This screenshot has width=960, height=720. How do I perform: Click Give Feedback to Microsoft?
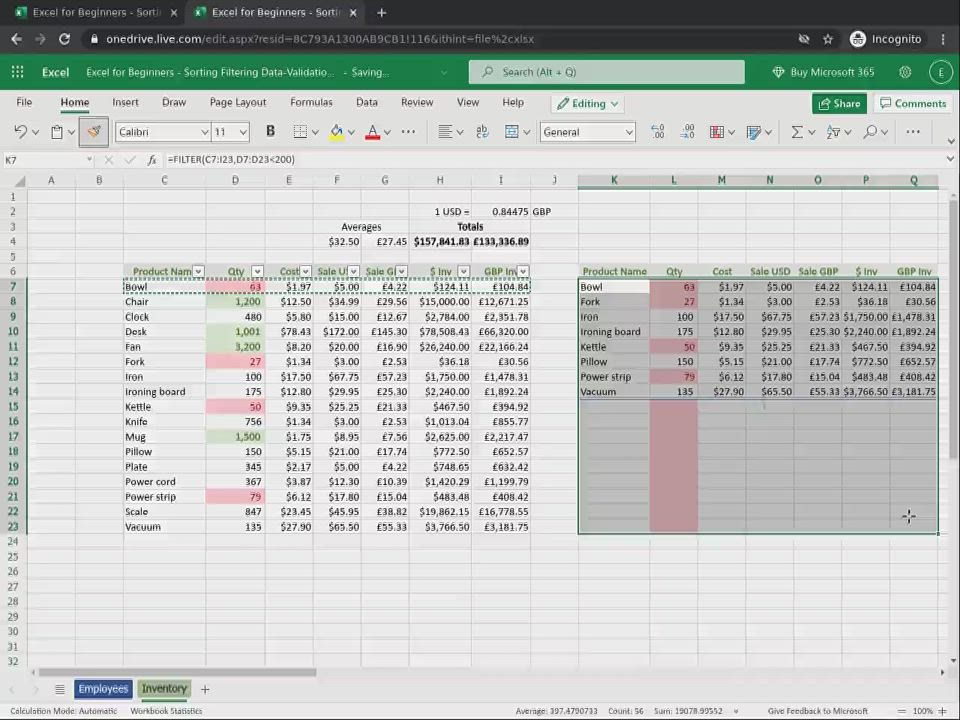click(818, 711)
